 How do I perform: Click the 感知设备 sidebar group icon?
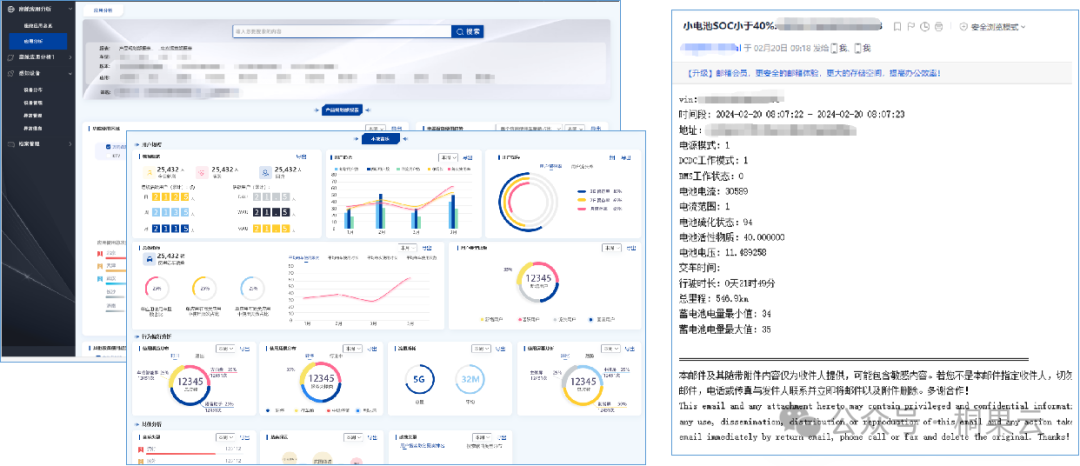(11, 72)
